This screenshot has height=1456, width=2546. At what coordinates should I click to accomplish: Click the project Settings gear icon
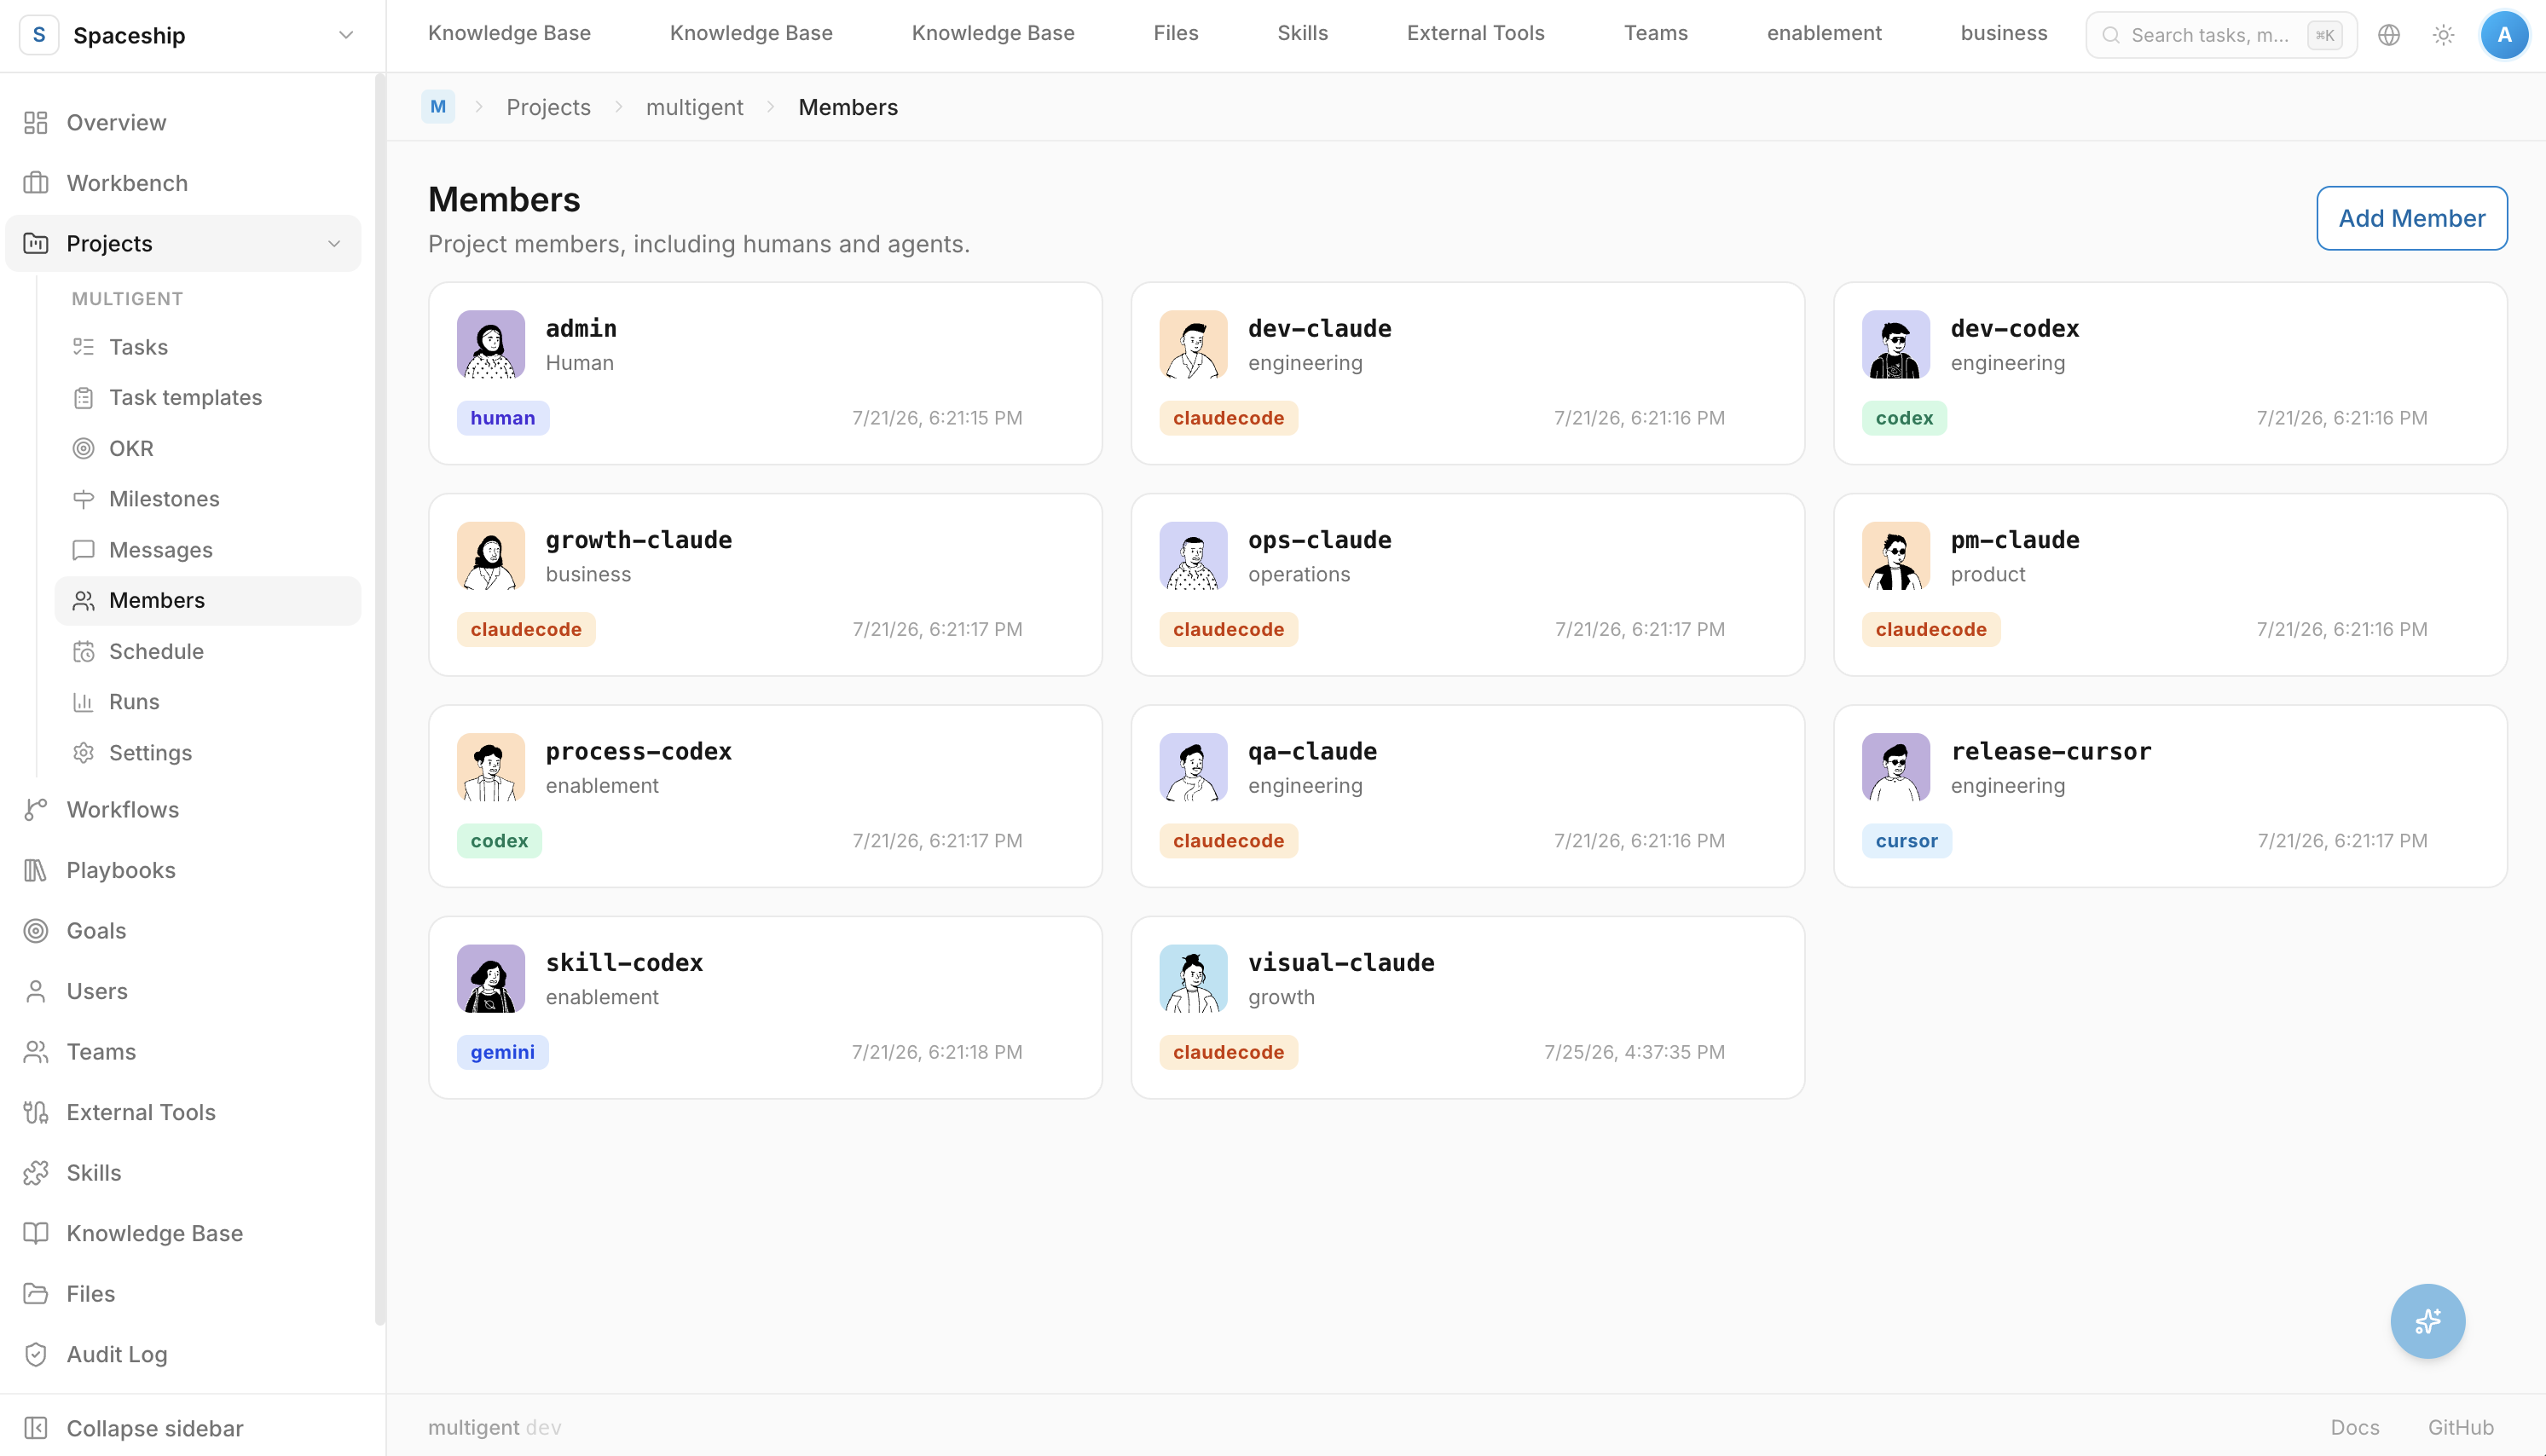84,753
